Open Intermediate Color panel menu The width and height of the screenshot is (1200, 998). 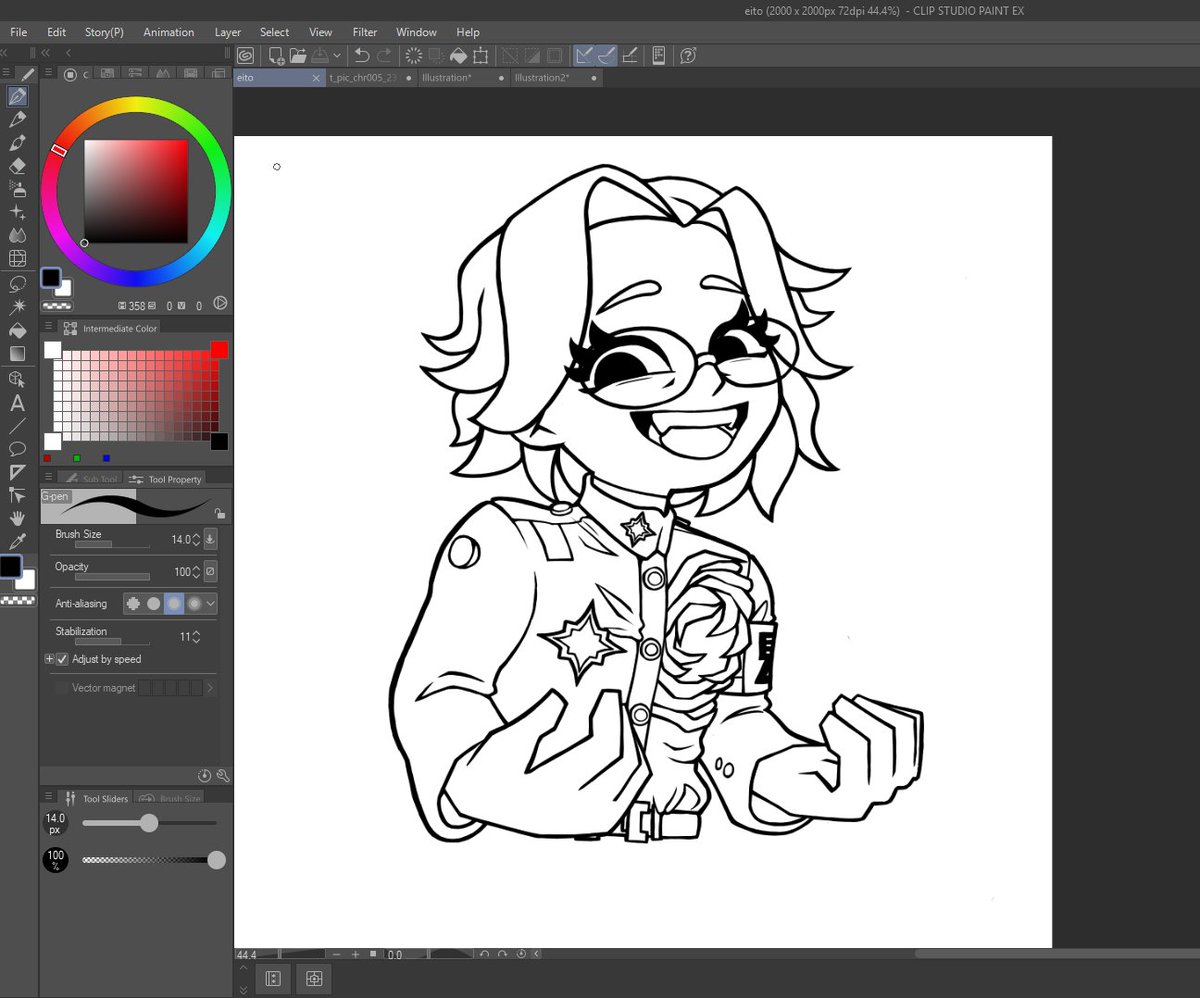click(x=46, y=328)
